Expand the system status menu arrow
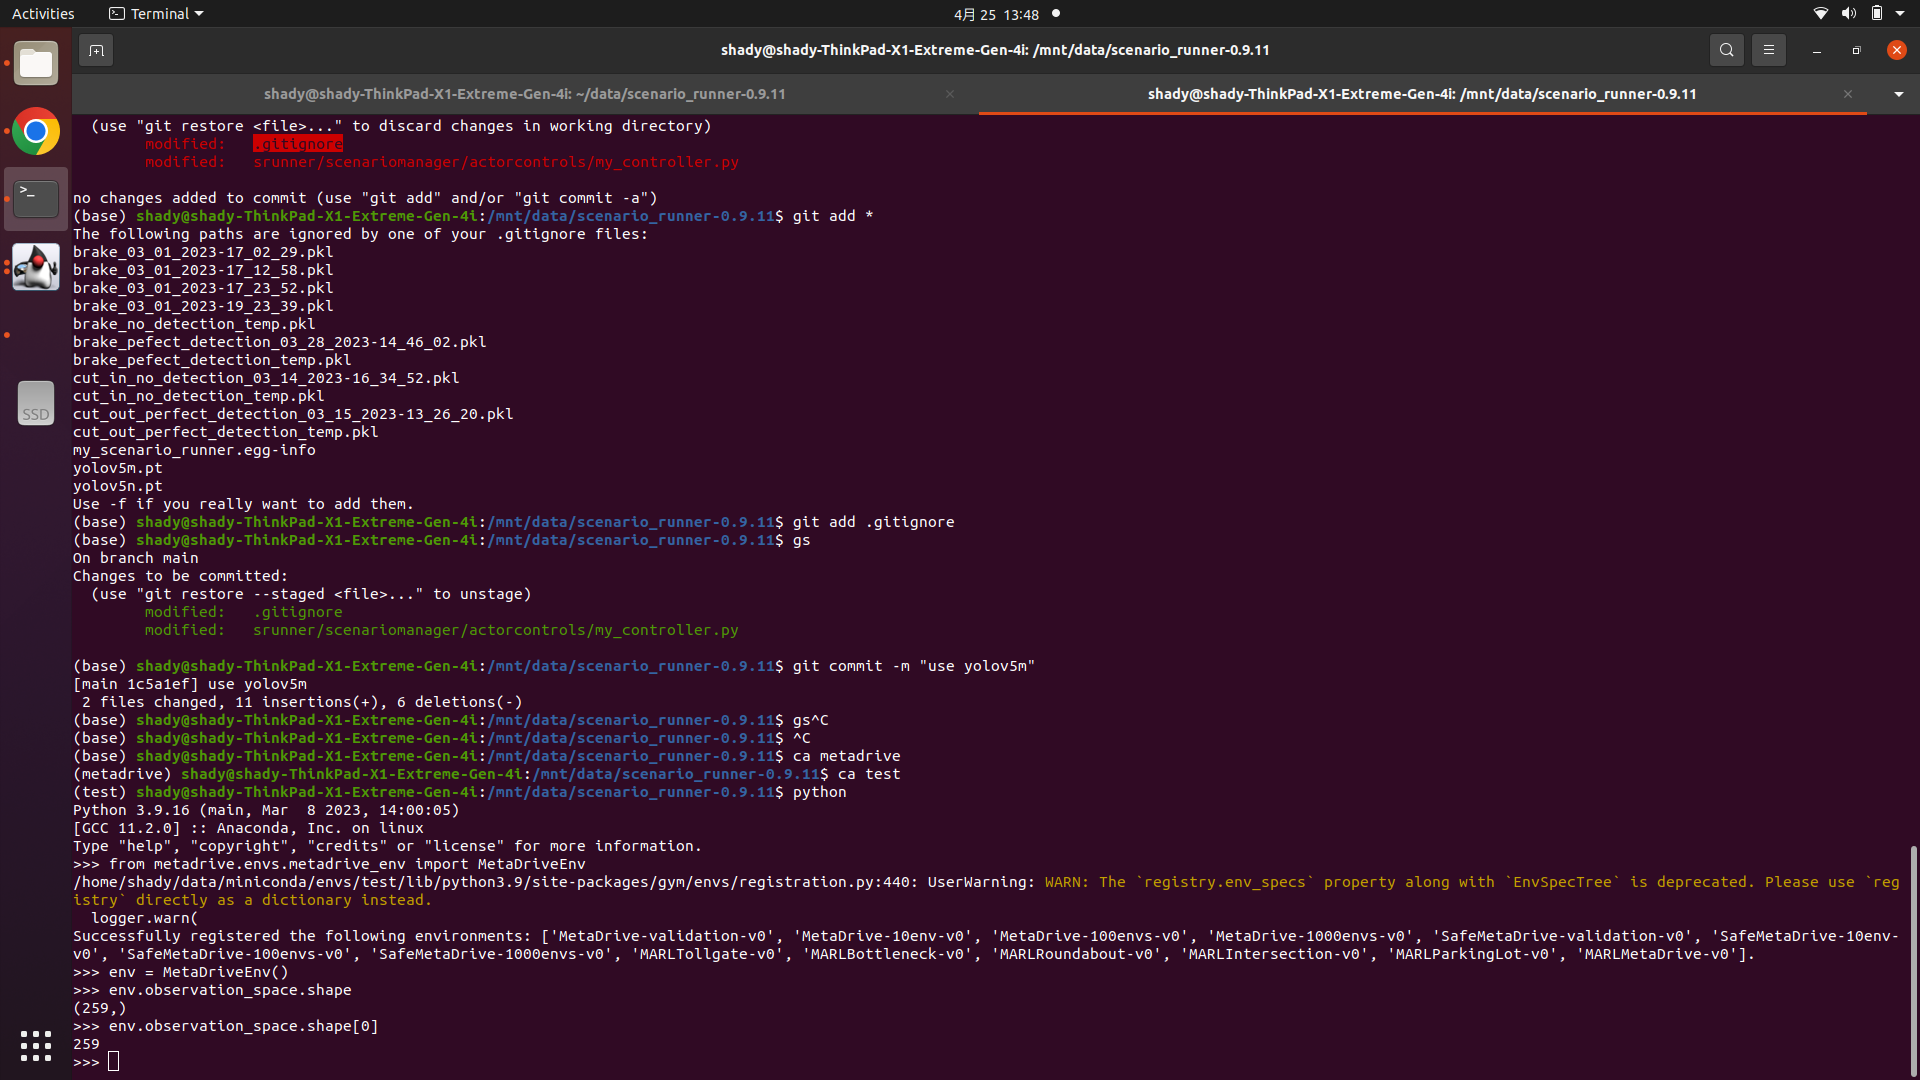Image resolution: width=1920 pixels, height=1080 pixels. coord(1901,13)
